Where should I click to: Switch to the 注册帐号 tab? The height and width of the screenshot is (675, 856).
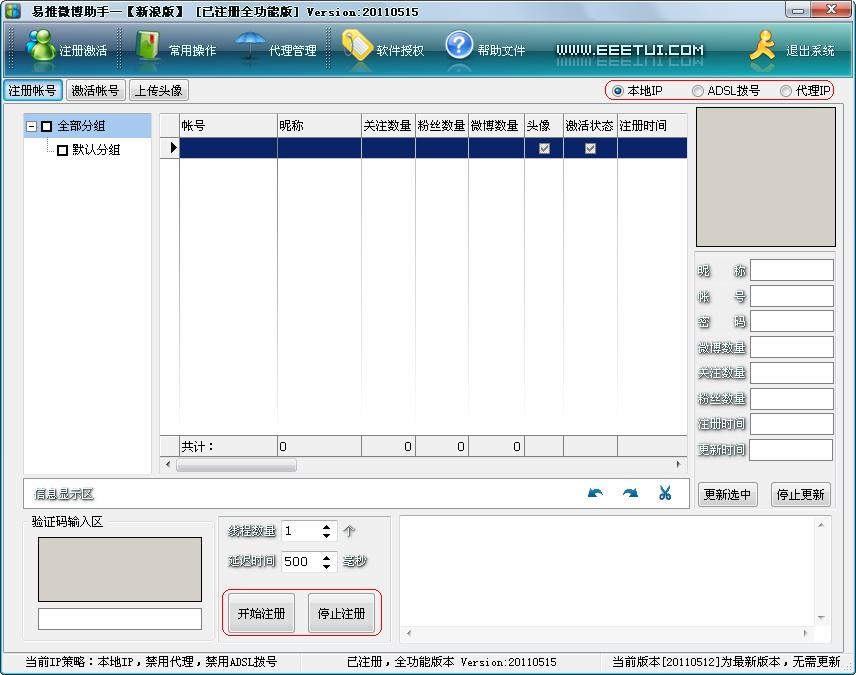[x=33, y=90]
